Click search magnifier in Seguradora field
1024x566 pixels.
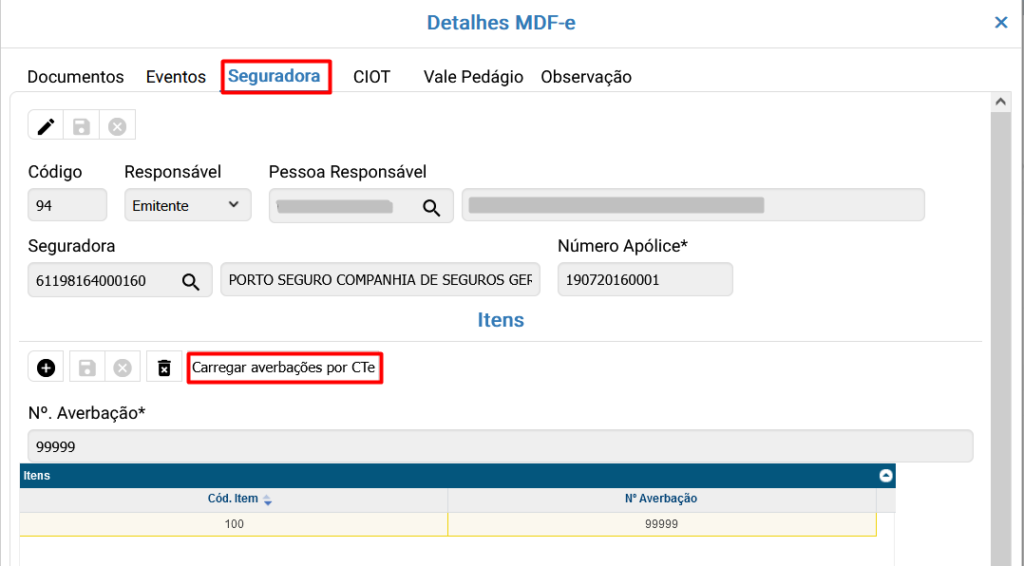(x=190, y=281)
